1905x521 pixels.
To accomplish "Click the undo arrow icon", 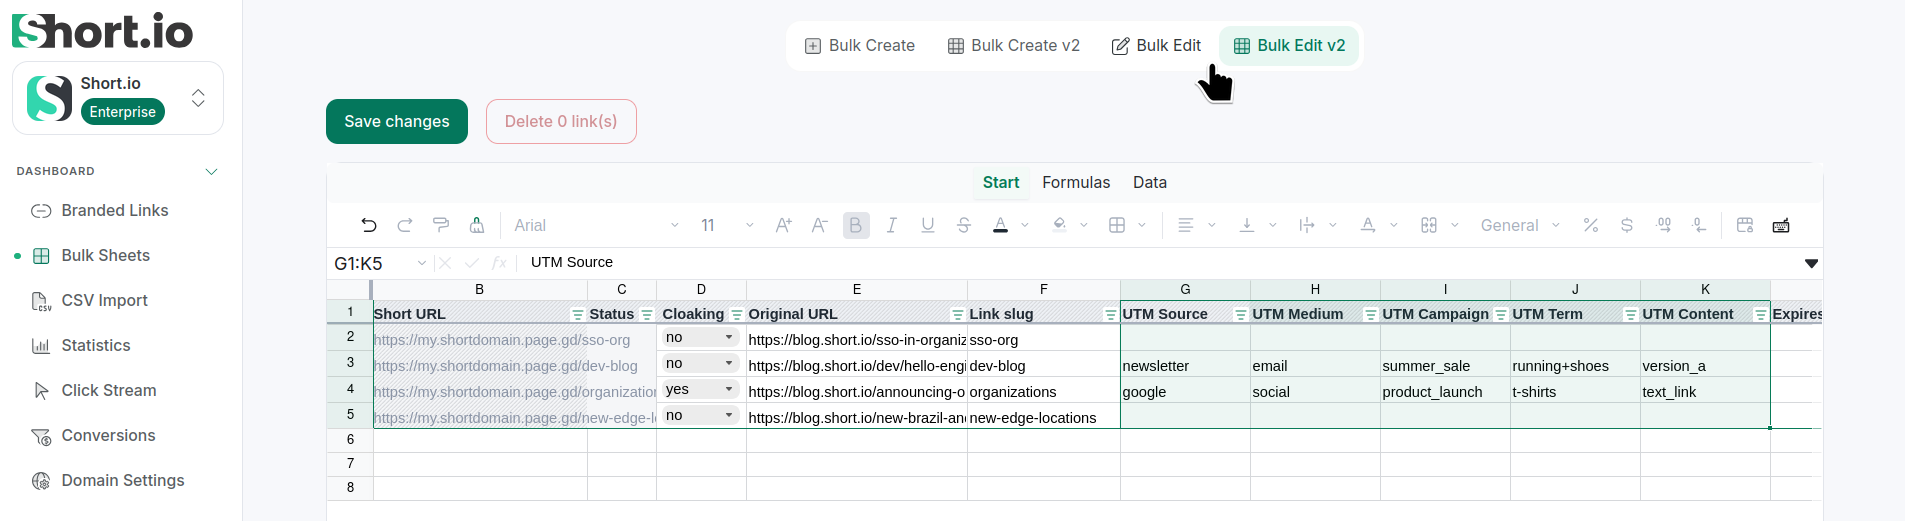I will coord(369,225).
